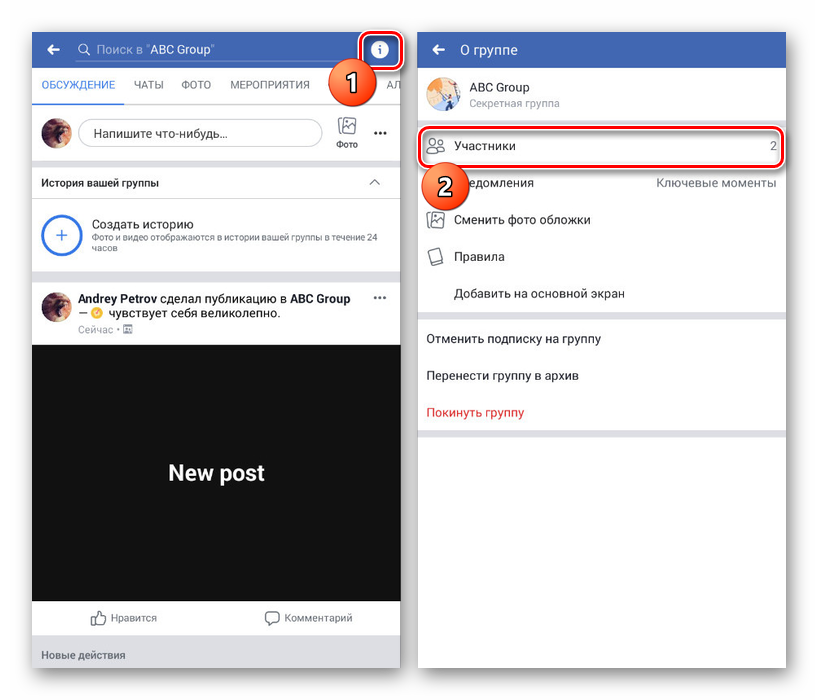The image size is (818, 700).
Task: Tap the plus circle to create a story
Action: tap(62, 235)
